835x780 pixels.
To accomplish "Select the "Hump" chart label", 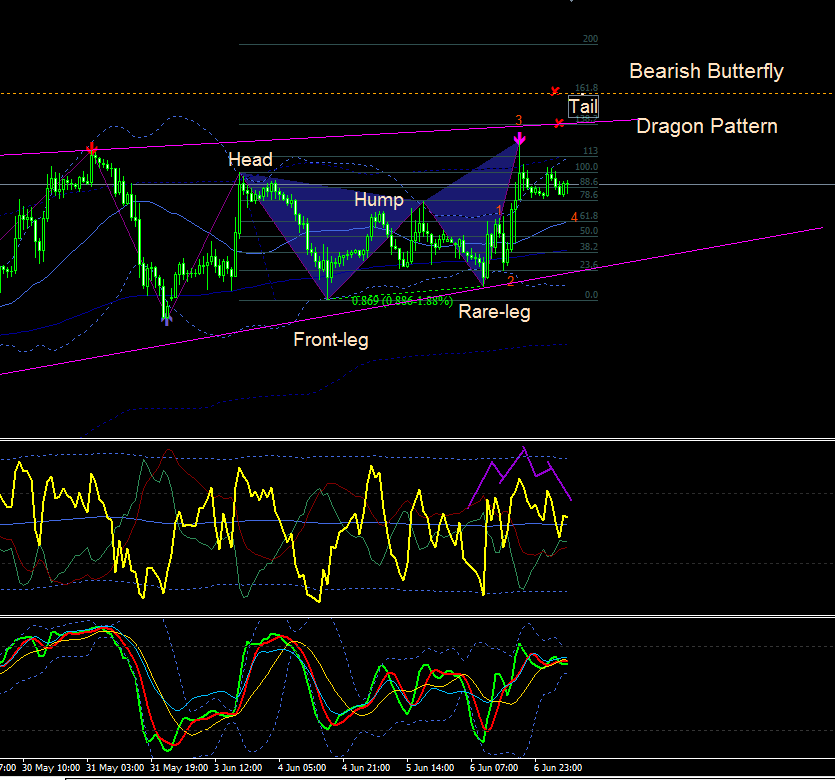I will point(379,200).
